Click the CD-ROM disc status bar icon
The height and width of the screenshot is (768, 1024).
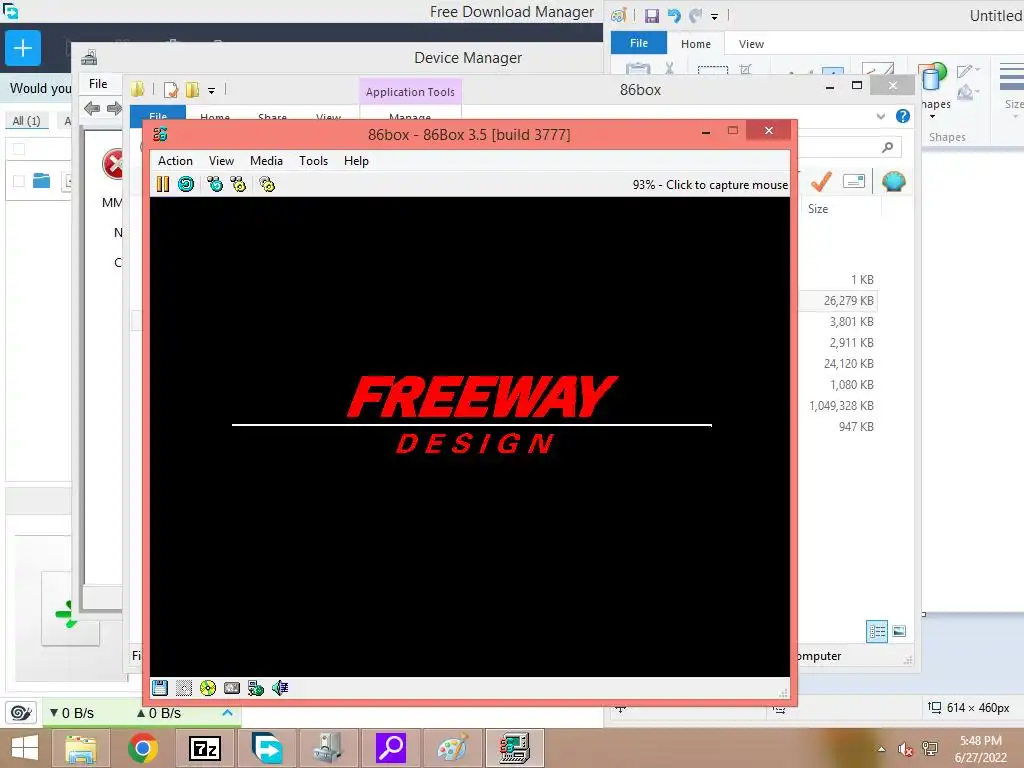[x=208, y=688]
